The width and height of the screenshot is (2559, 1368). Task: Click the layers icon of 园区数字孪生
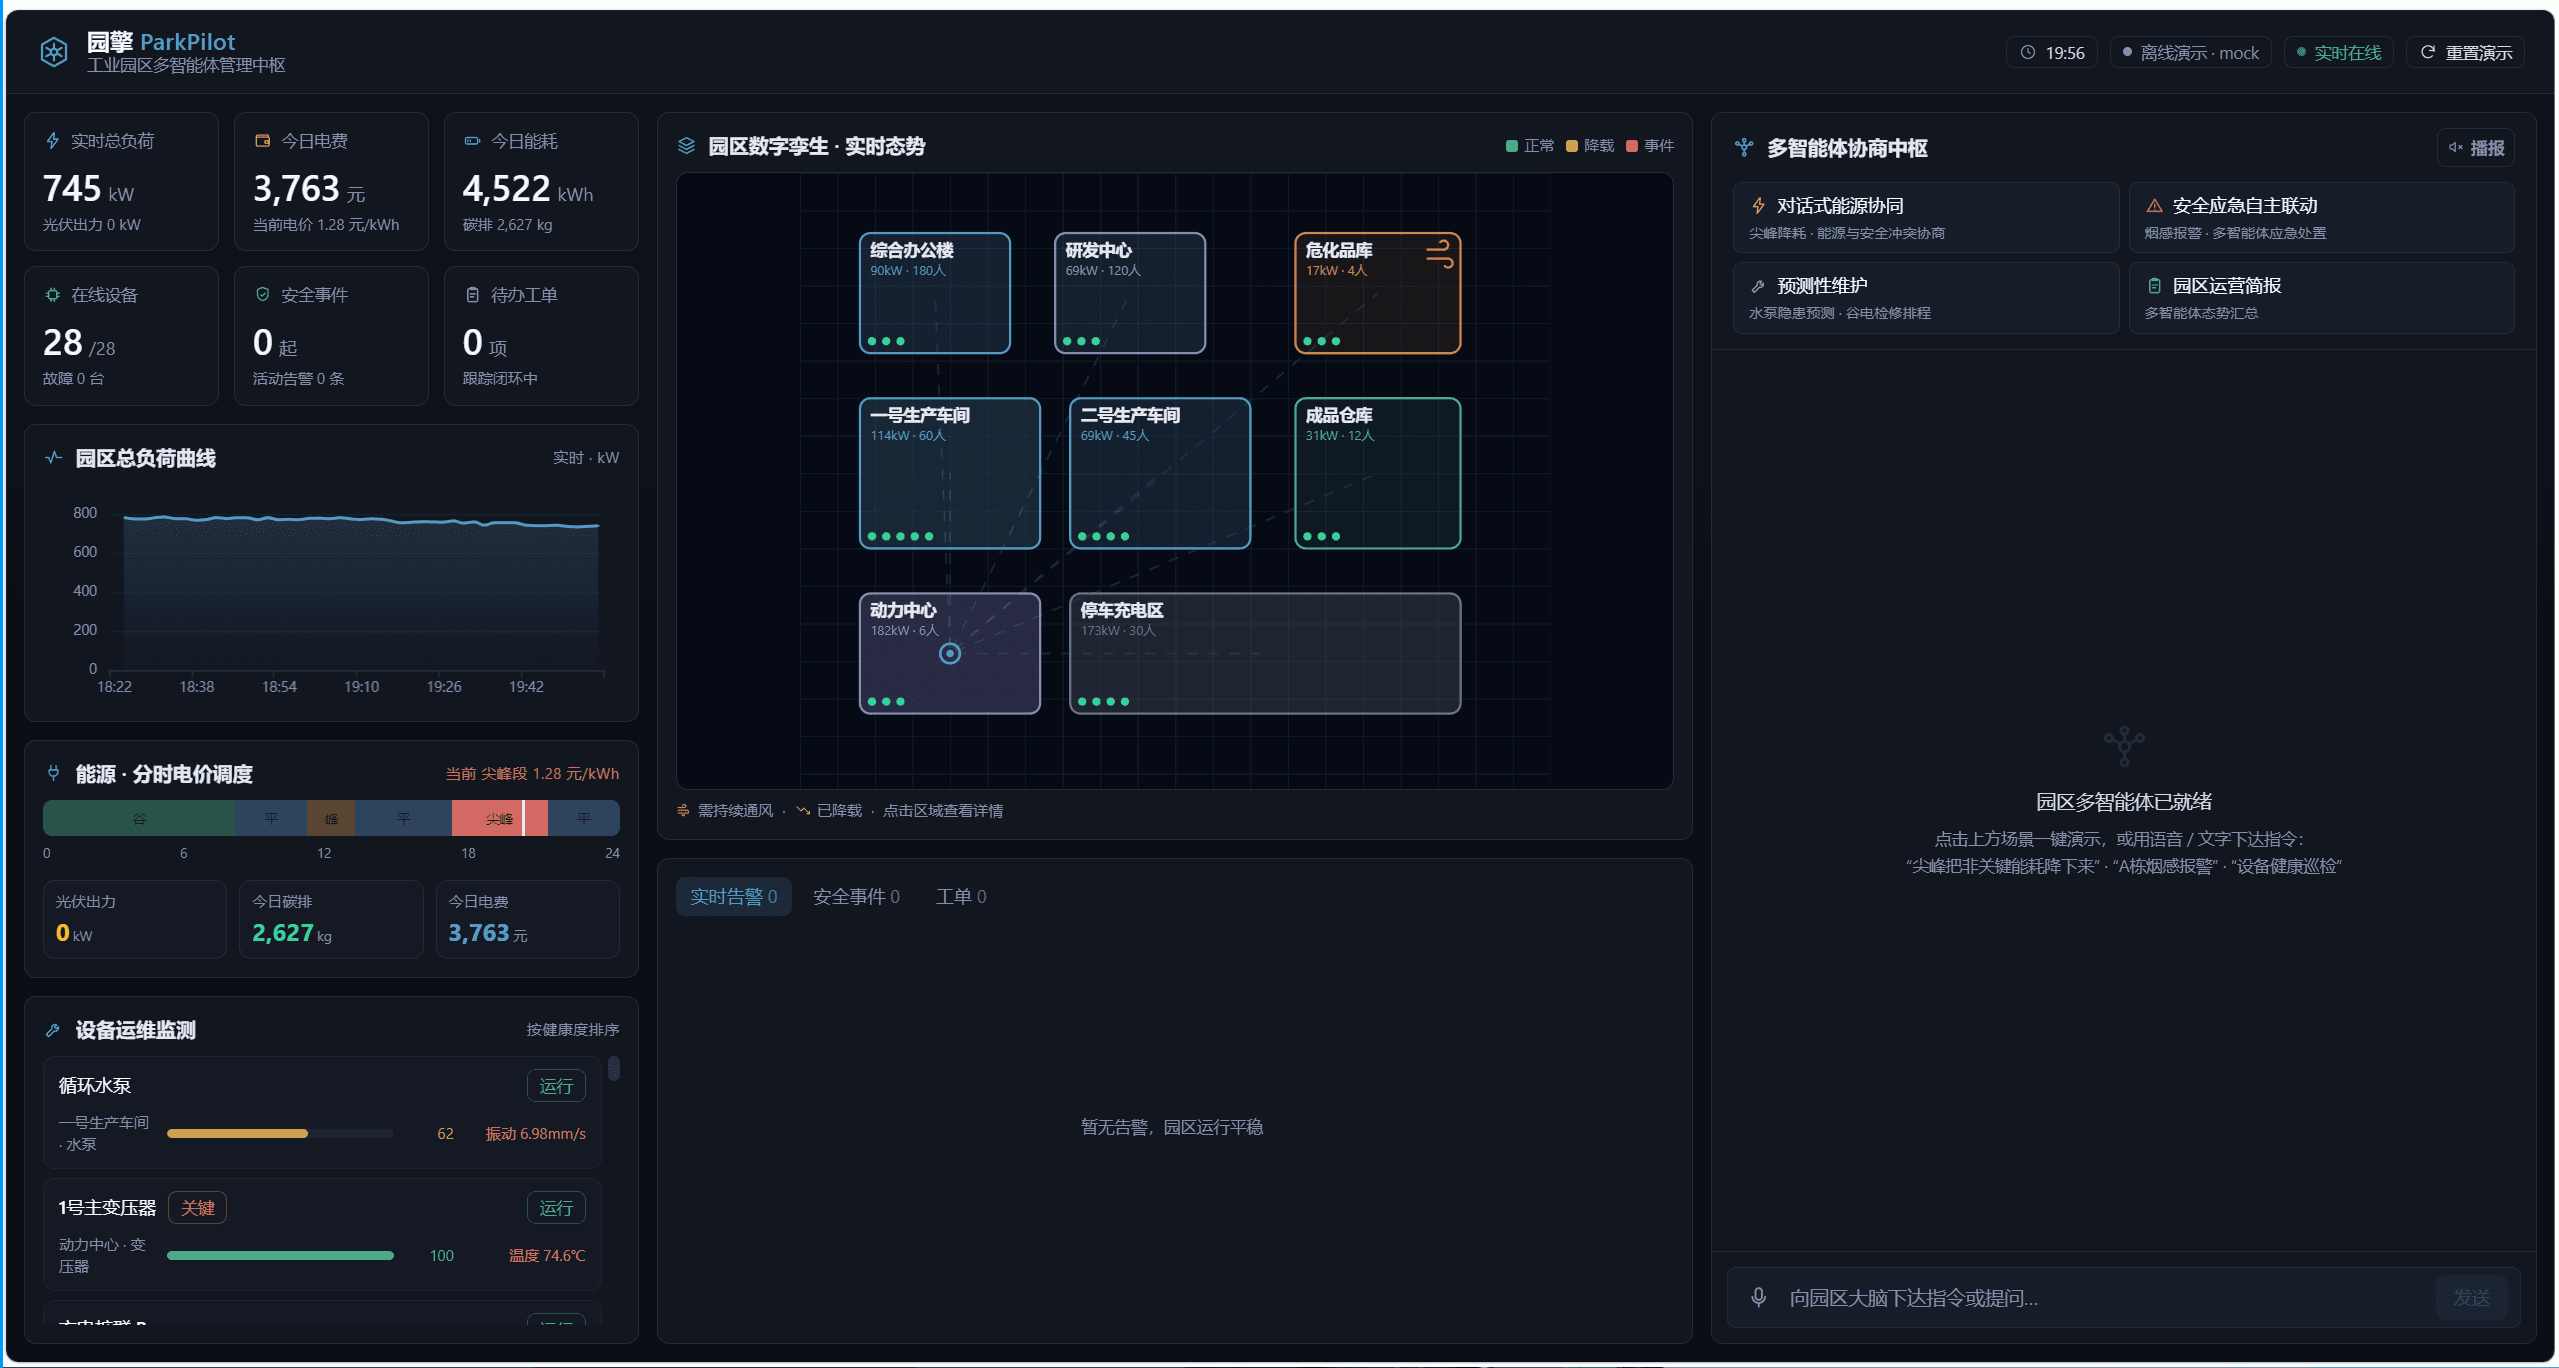pos(686,146)
